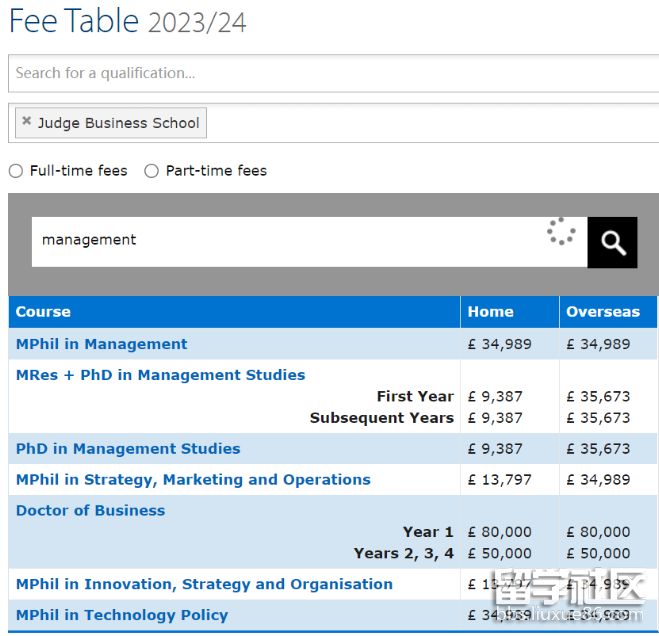Viewport: 659px width, 636px height.
Task: Click the Judge Business School tag label
Action: tap(118, 123)
